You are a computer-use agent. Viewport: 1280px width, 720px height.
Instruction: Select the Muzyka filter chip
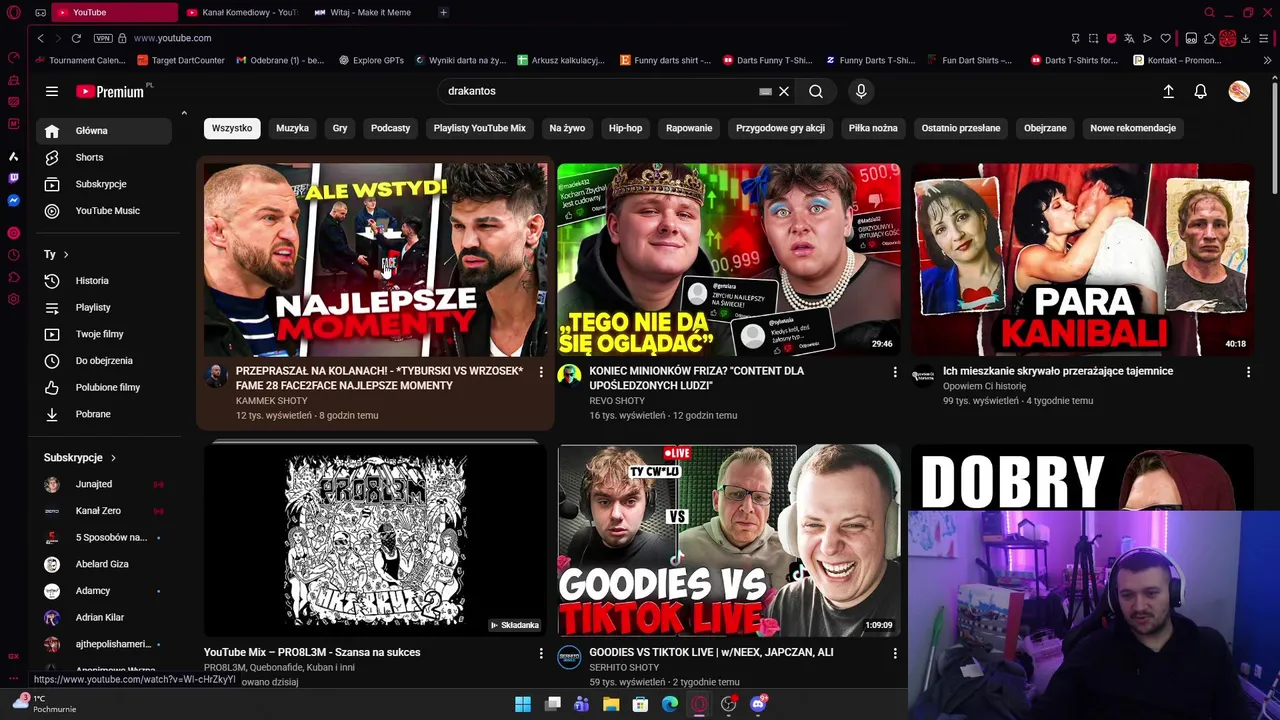coord(292,128)
